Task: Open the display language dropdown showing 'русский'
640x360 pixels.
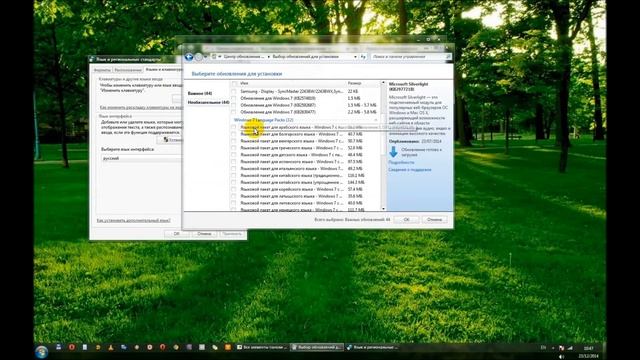Action: click(x=141, y=158)
